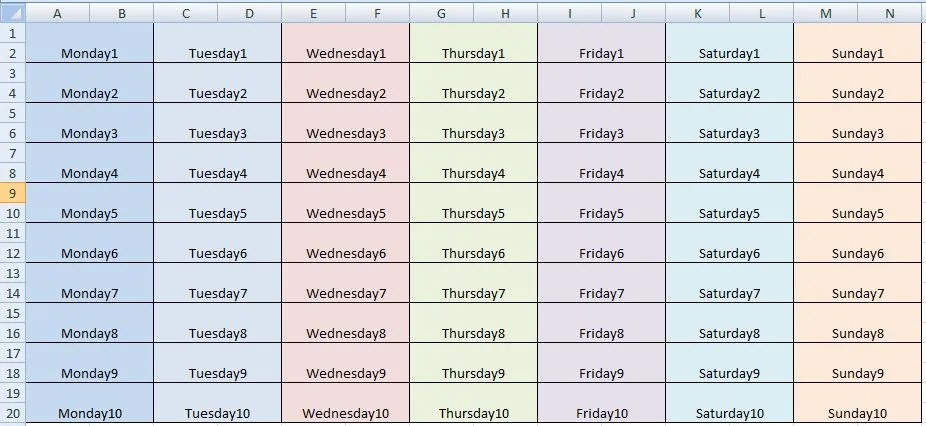Click the Thursday3 cell
926x426 pixels.
tap(474, 123)
